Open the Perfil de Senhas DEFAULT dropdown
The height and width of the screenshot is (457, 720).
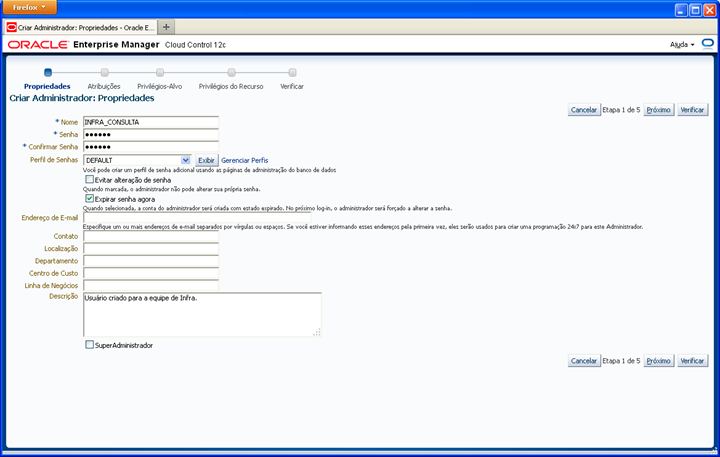137,160
